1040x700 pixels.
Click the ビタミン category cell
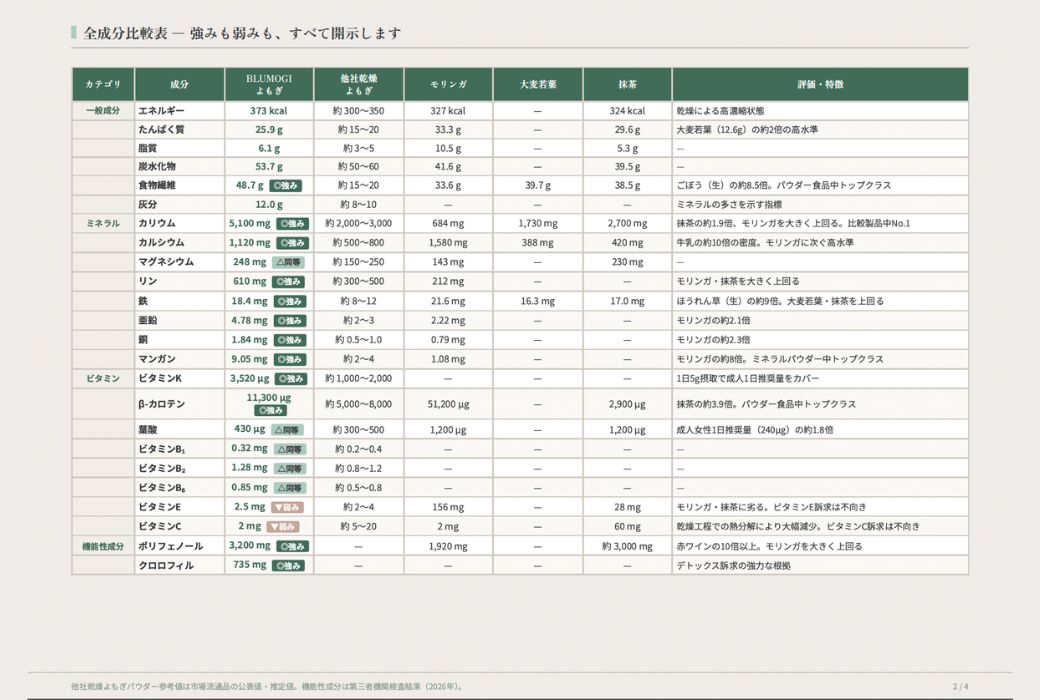[103, 378]
